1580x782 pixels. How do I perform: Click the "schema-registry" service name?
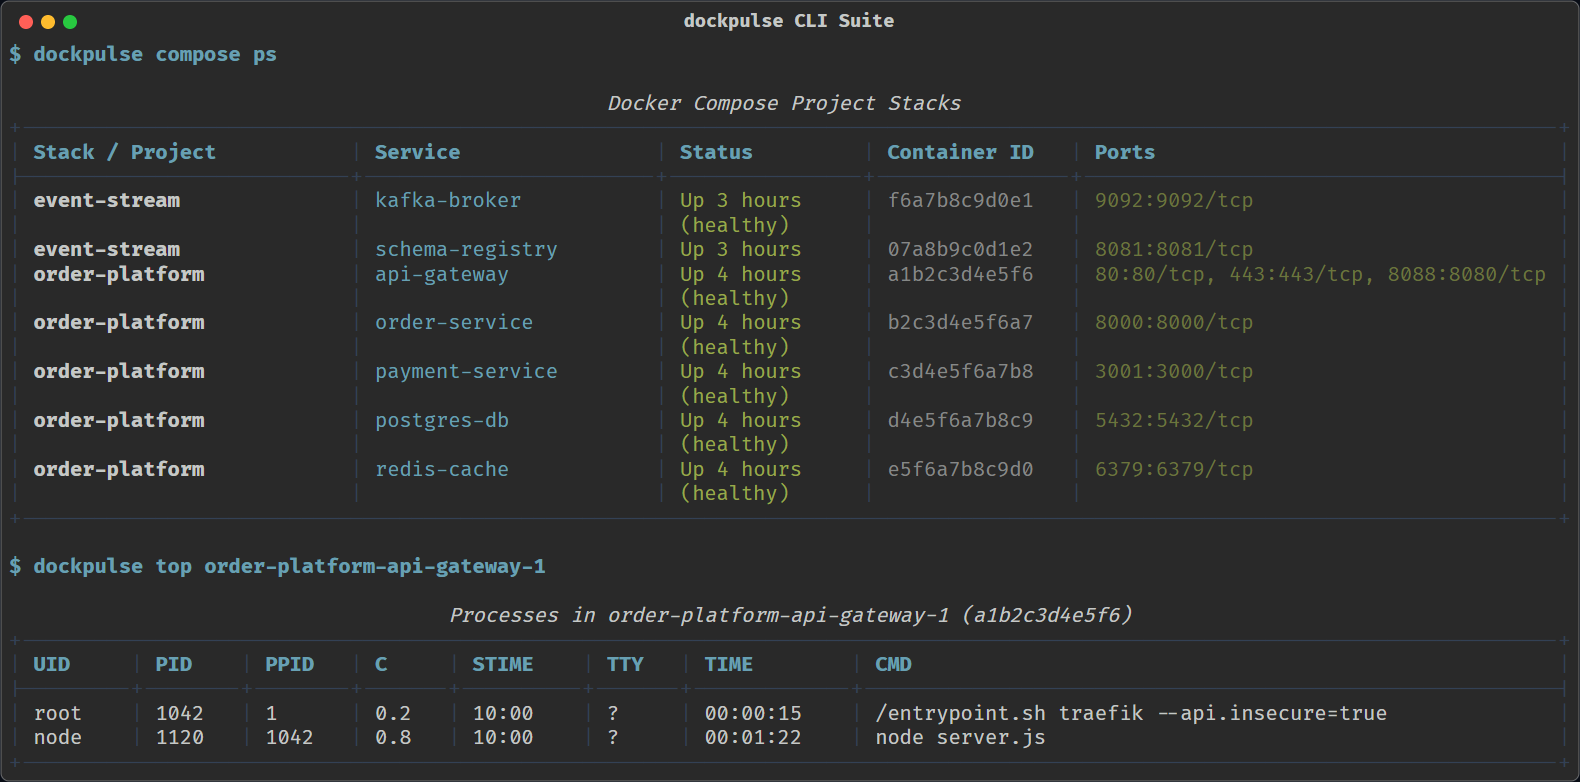tap(466, 250)
